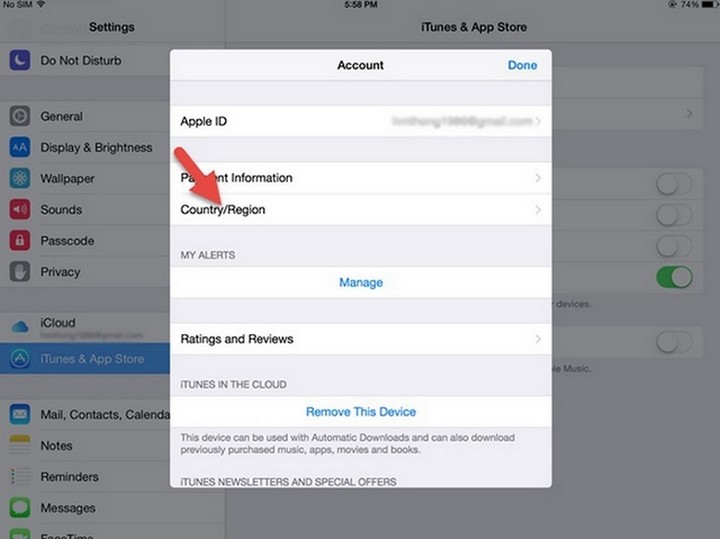Tap the iCloud cloud icon

[20, 328]
